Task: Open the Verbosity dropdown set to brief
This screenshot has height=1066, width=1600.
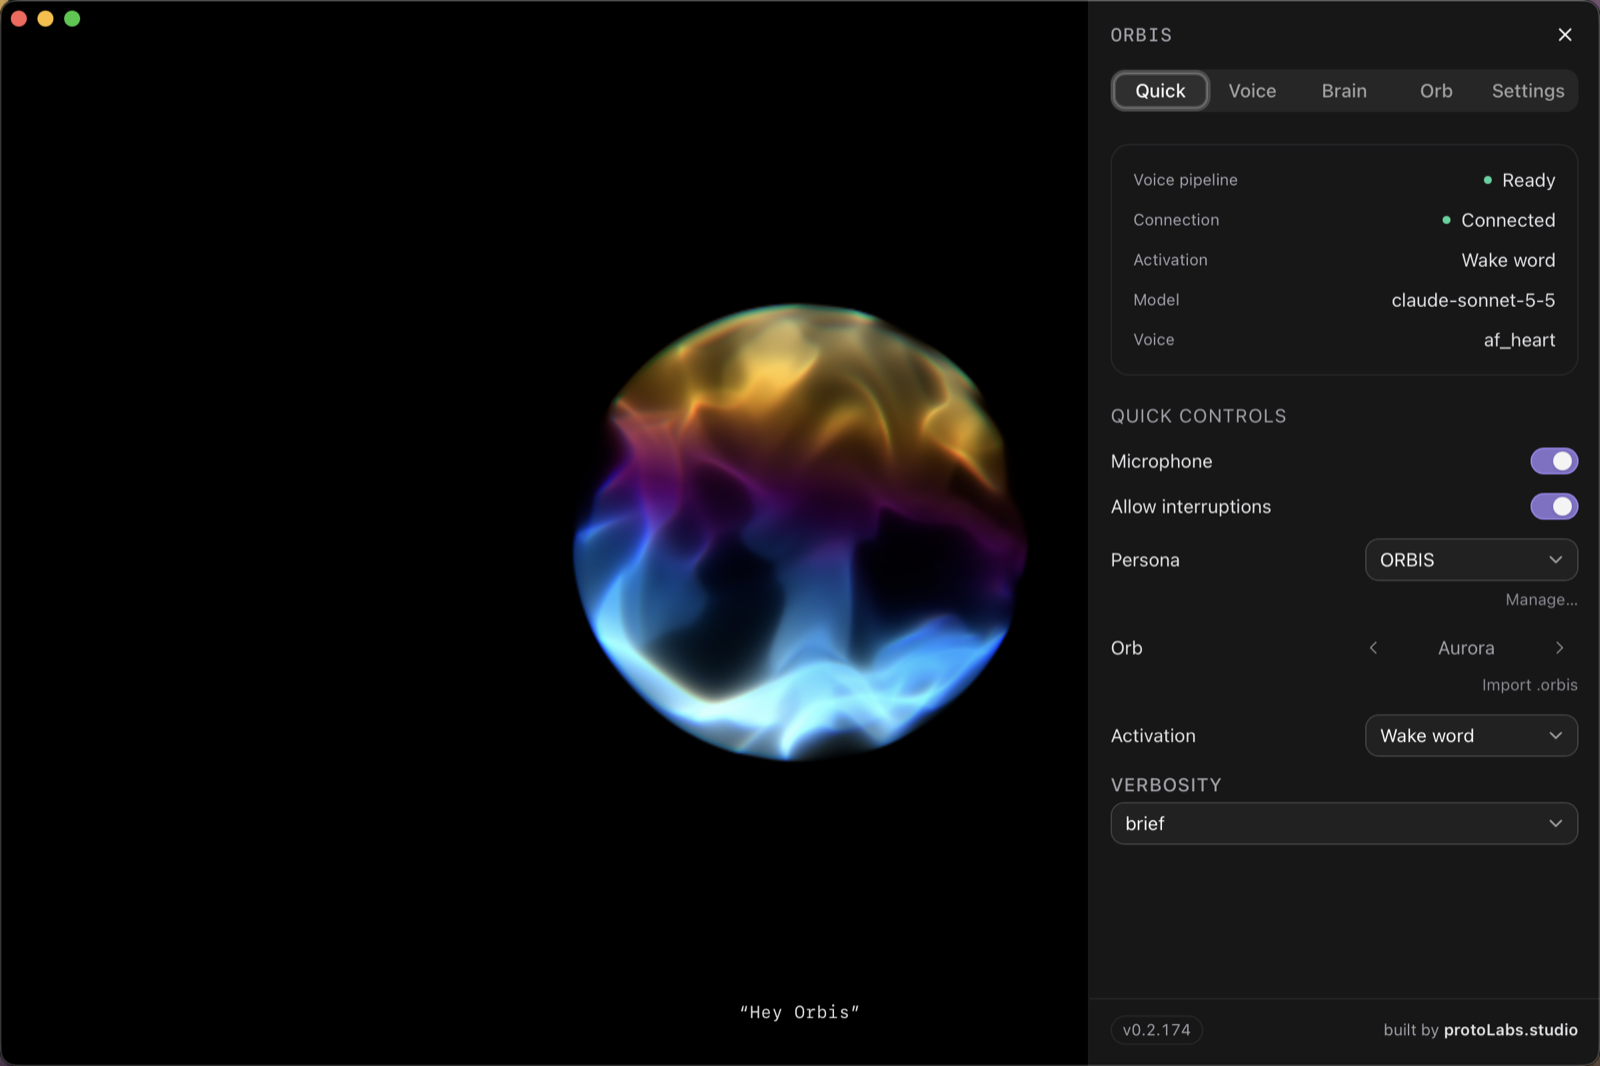Action: (x=1344, y=824)
